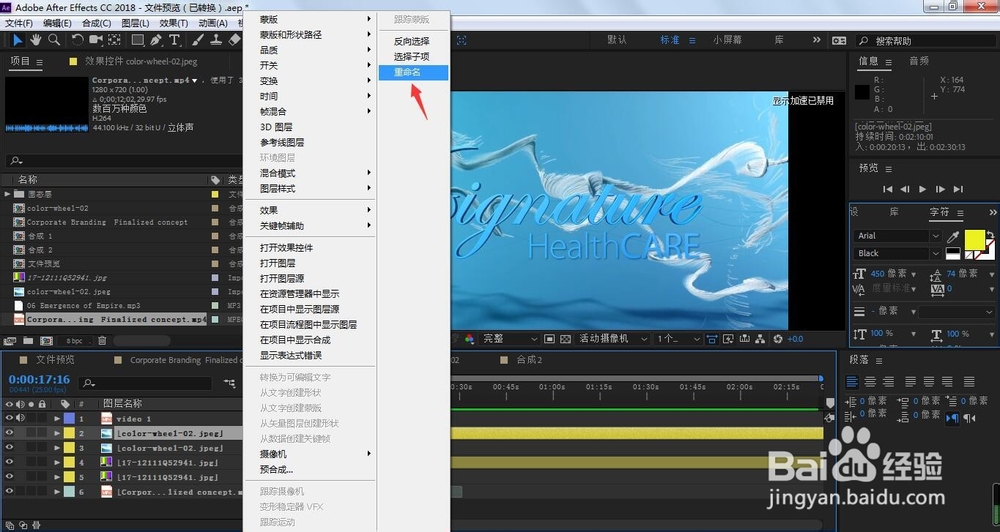
Task: Click the trash delete icon in Project panel
Action: coord(102,341)
